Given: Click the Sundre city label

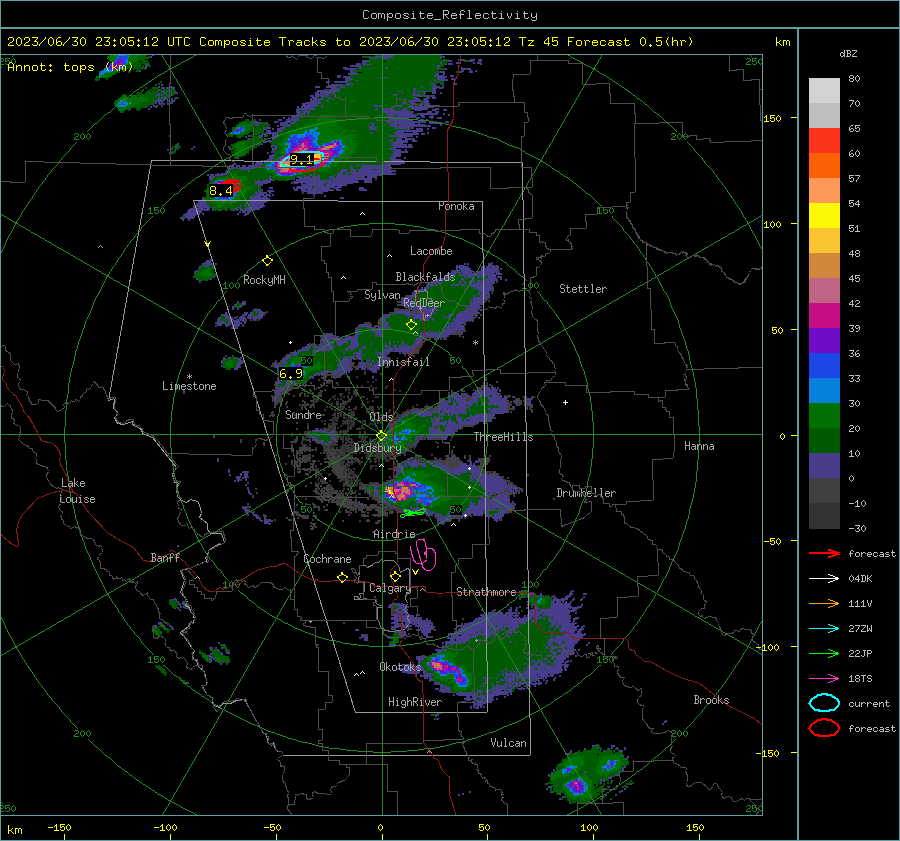Looking at the screenshot, I should pos(304,414).
